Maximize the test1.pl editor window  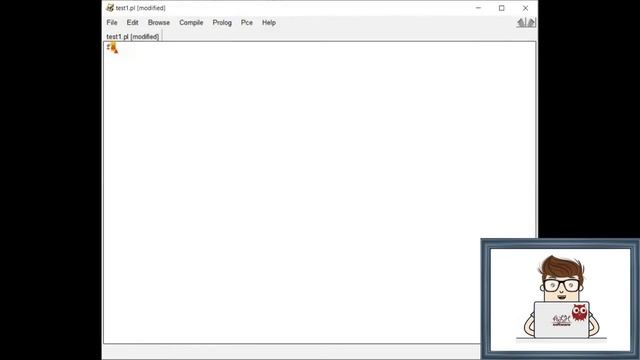(502, 8)
